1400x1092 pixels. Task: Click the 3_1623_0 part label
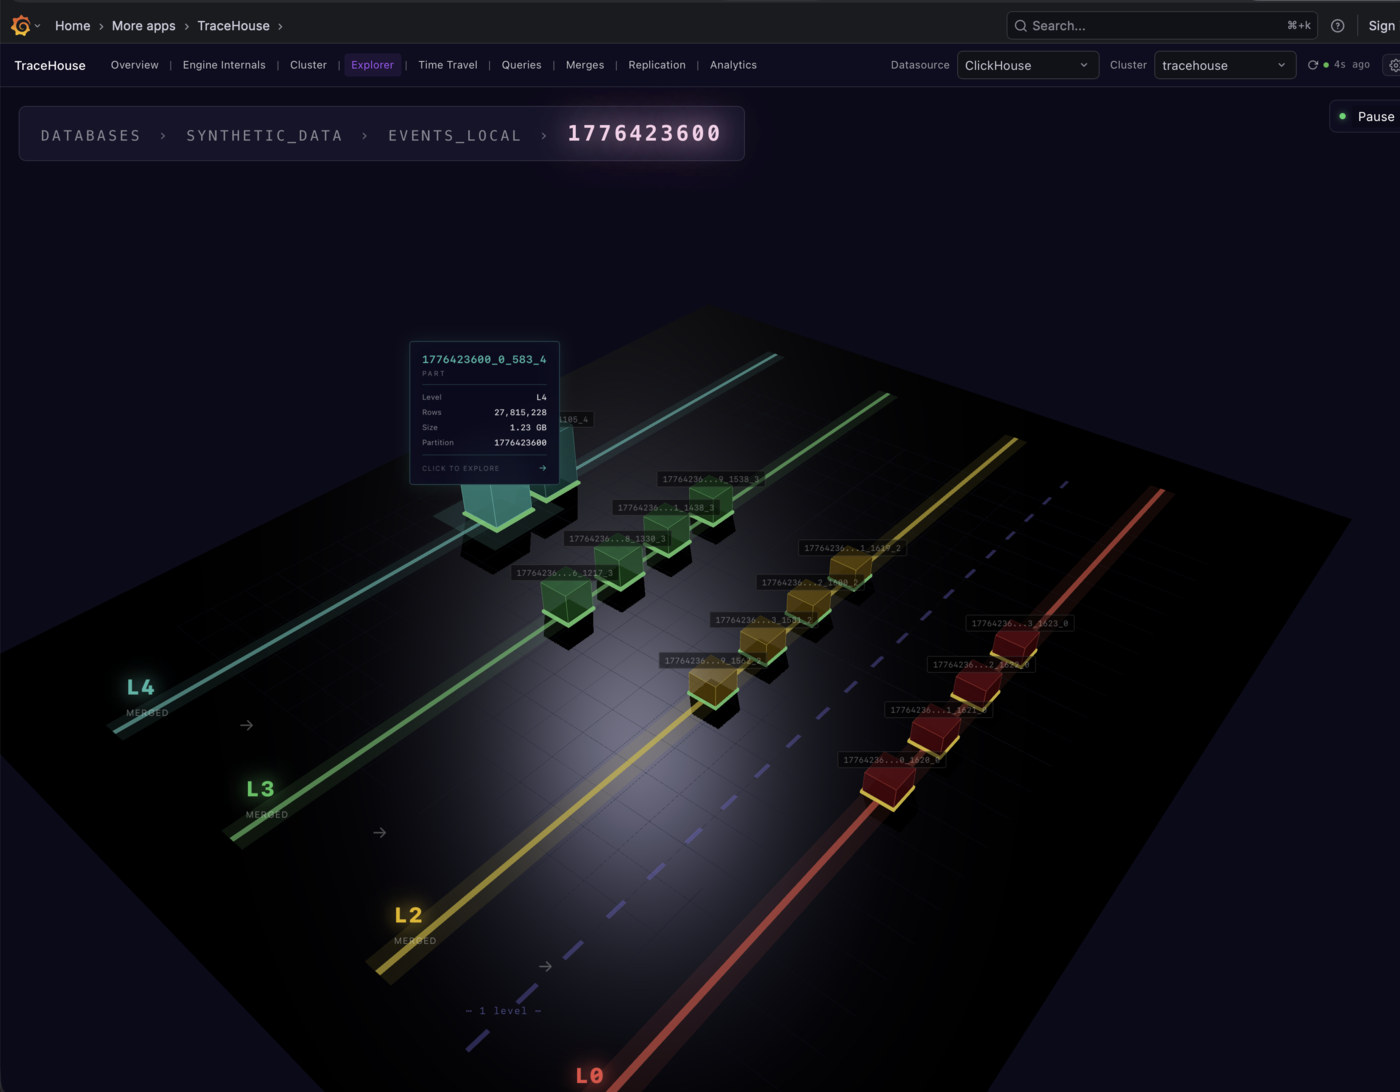pos(1019,623)
